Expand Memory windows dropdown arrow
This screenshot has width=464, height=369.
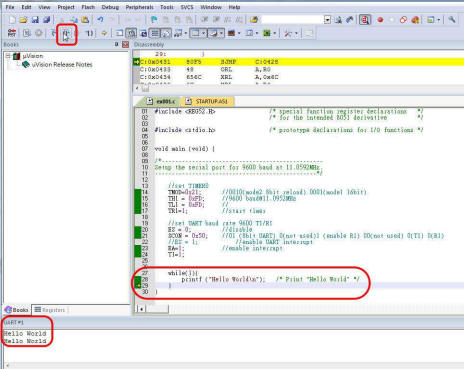click(203, 33)
